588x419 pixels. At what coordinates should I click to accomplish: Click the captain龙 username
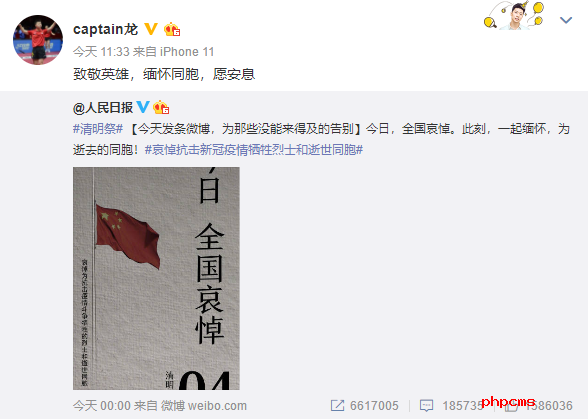(105, 29)
